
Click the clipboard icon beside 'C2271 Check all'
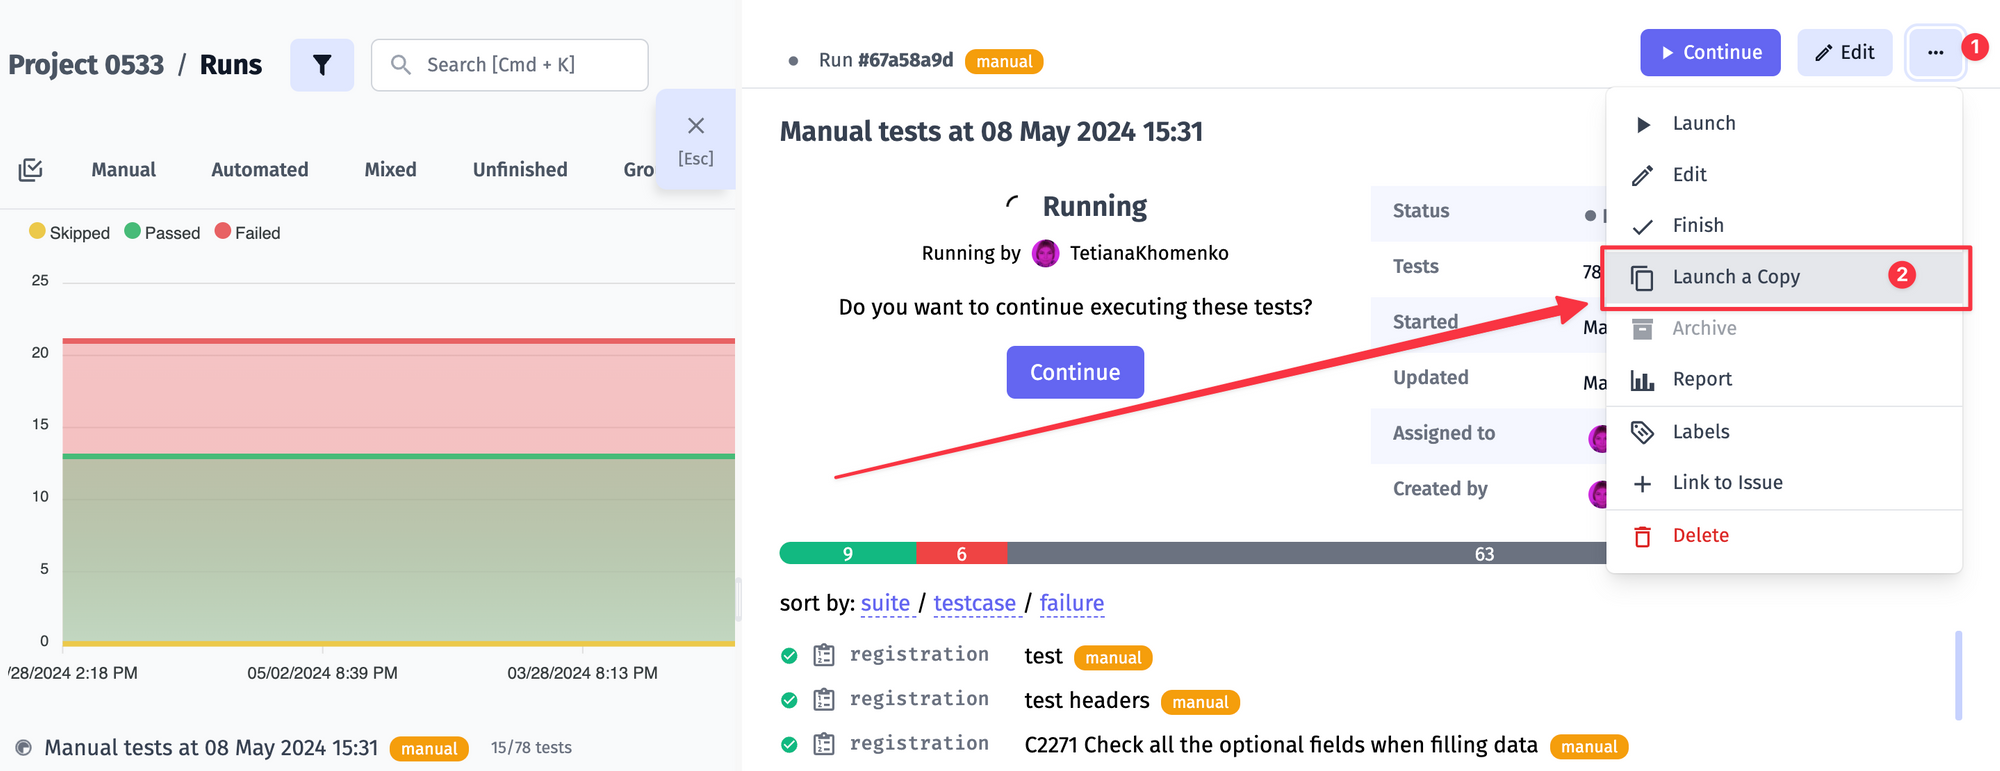coord(824,744)
